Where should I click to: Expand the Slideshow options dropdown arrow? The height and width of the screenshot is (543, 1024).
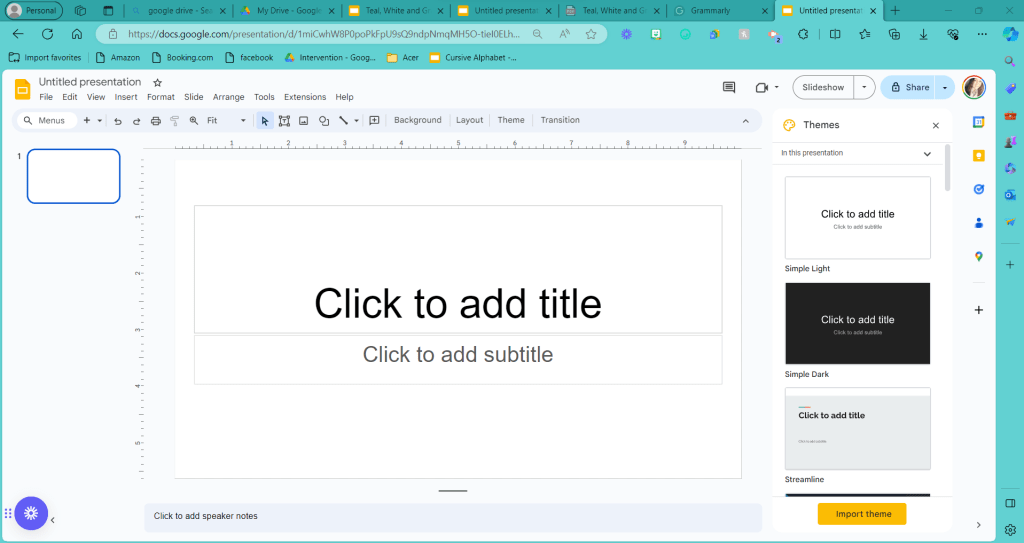tap(865, 88)
